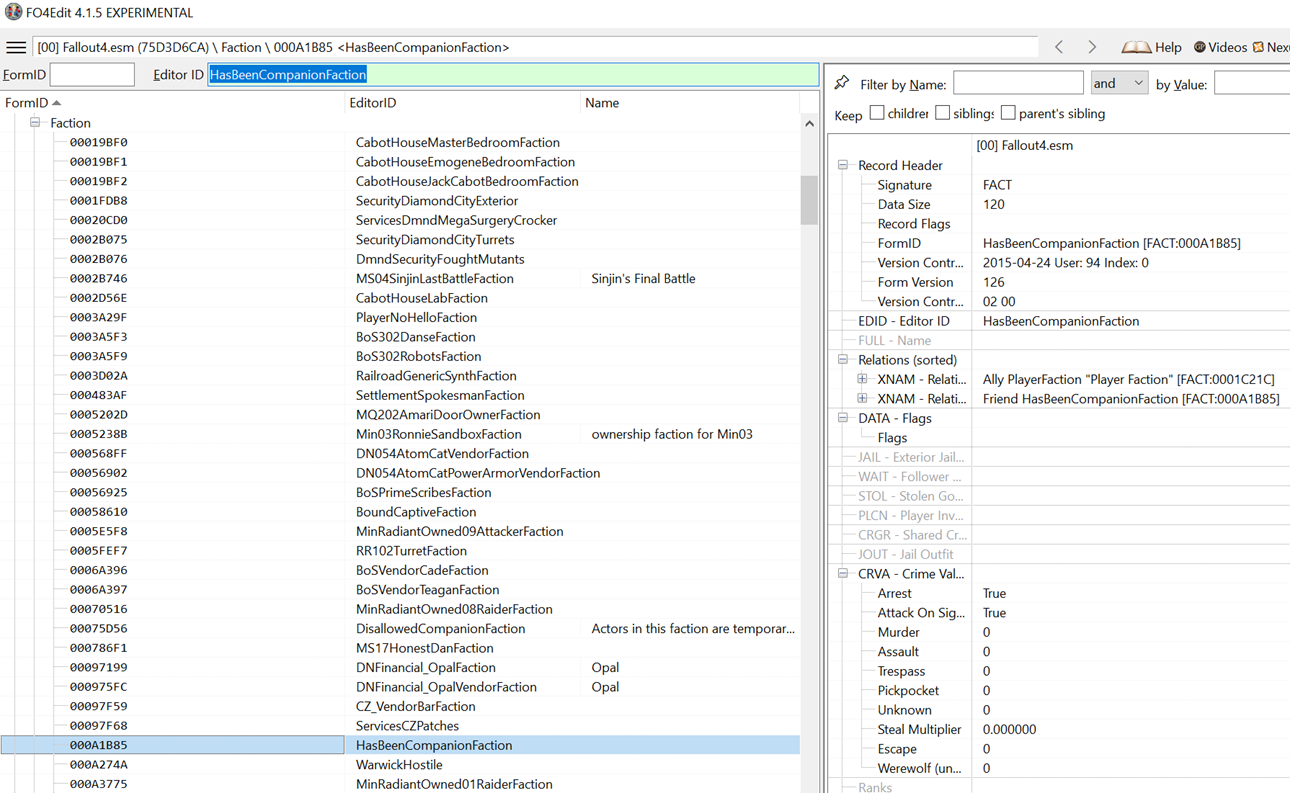Sort by the FormID column header
Image resolution: width=1290 pixels, height=793 pixels.
click(172, 103)
